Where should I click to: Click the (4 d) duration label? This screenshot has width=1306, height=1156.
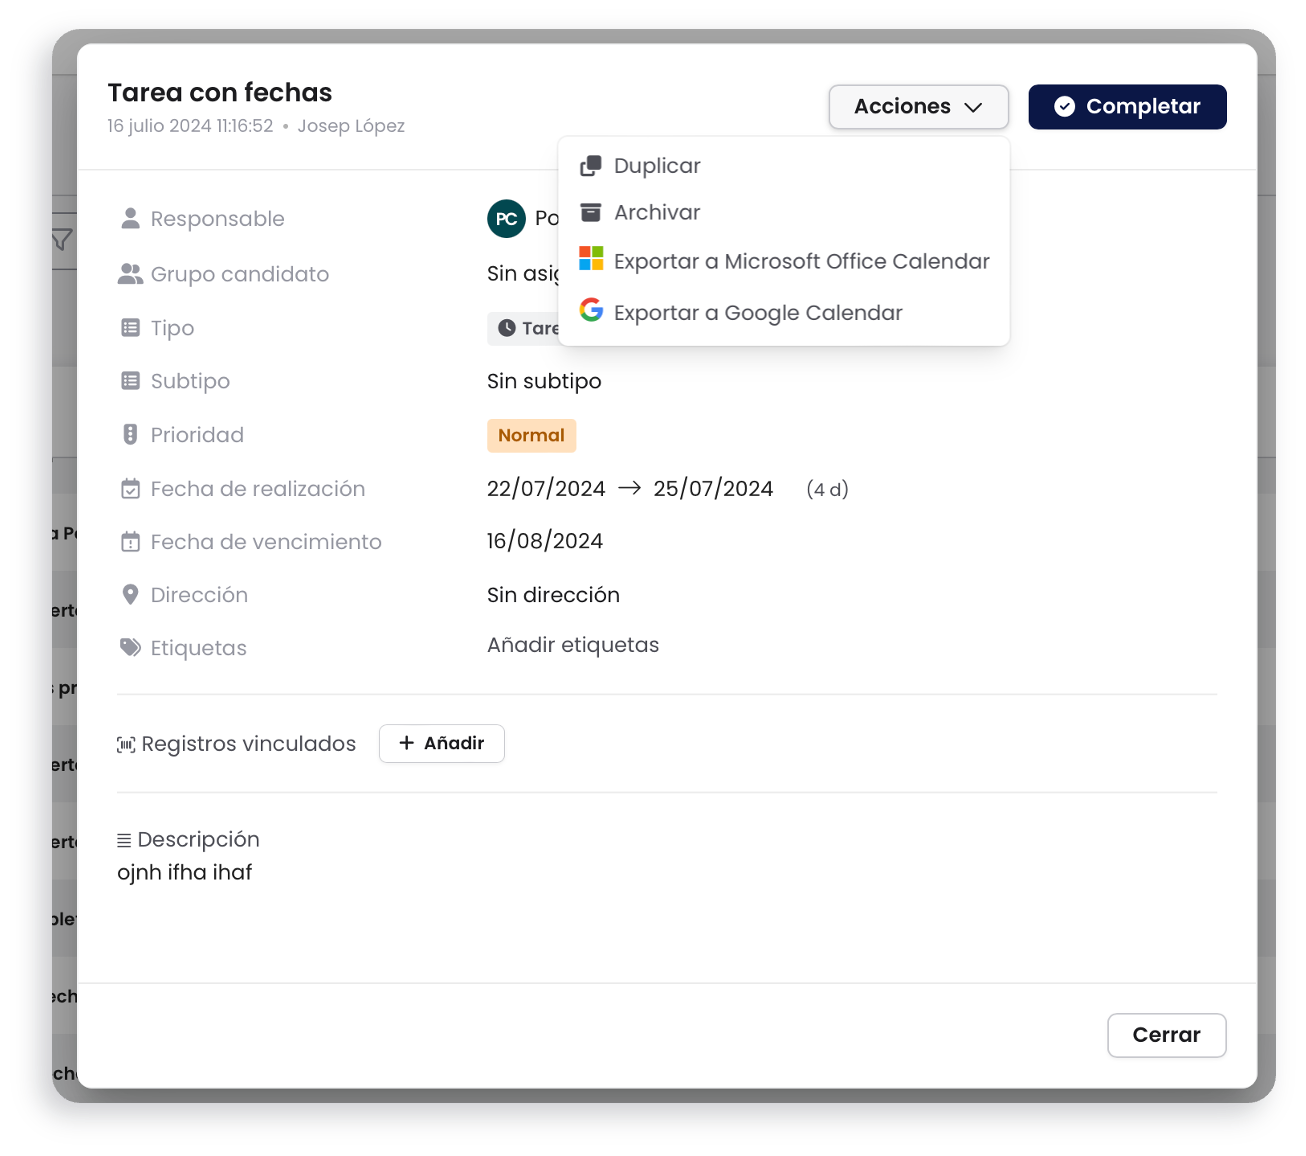827,489
